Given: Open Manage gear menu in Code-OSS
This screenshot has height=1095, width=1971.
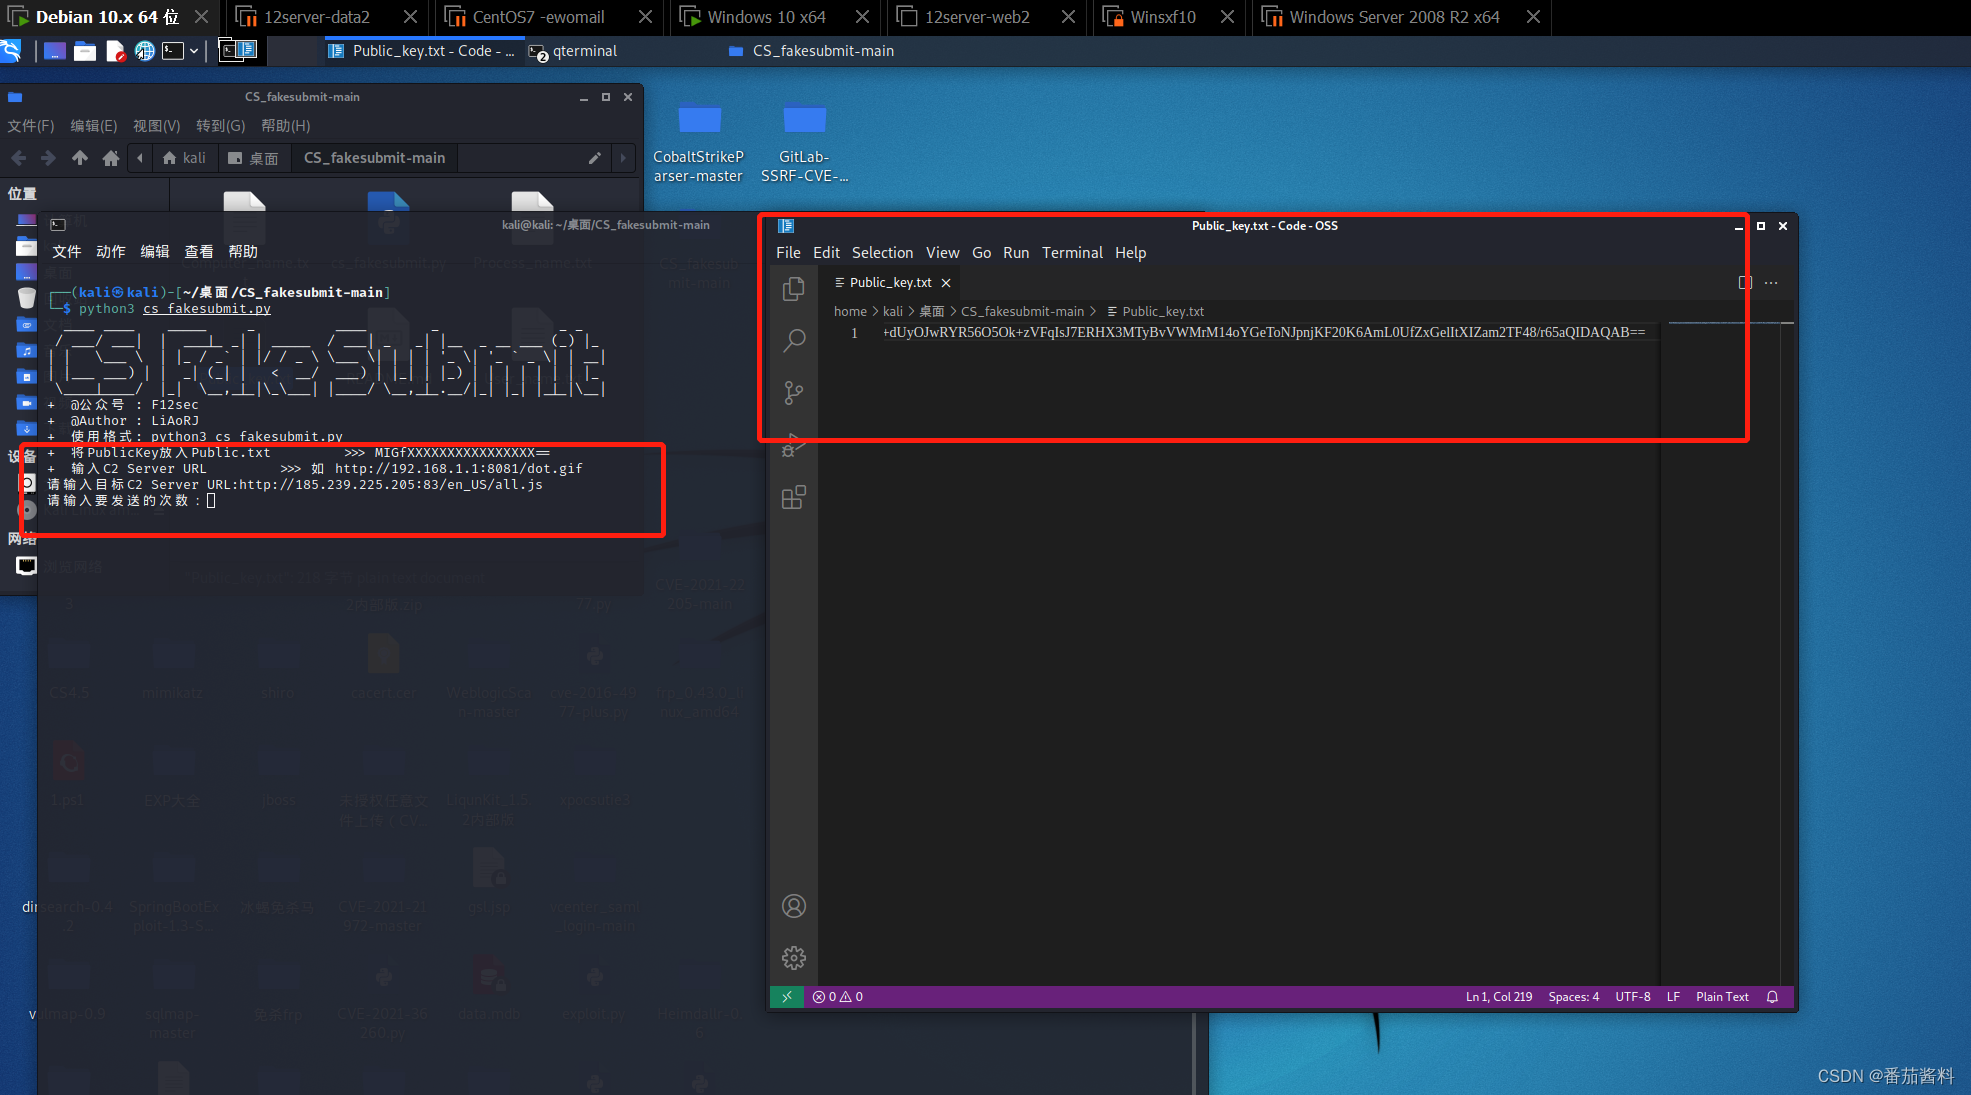Looking at the screenshot, I should click(x=794, y=958).
